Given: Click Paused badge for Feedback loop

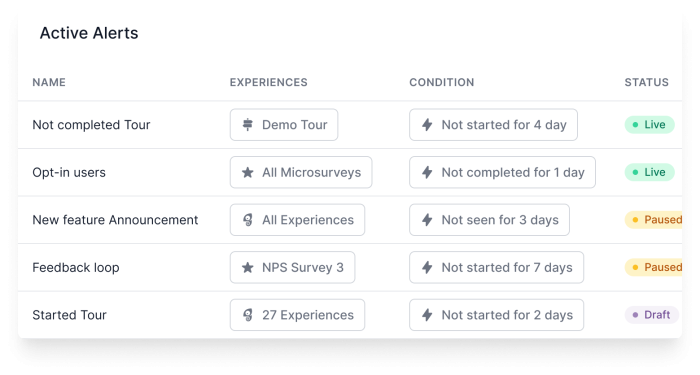Looking at the screenshot, I should click(x=653, y=267).
